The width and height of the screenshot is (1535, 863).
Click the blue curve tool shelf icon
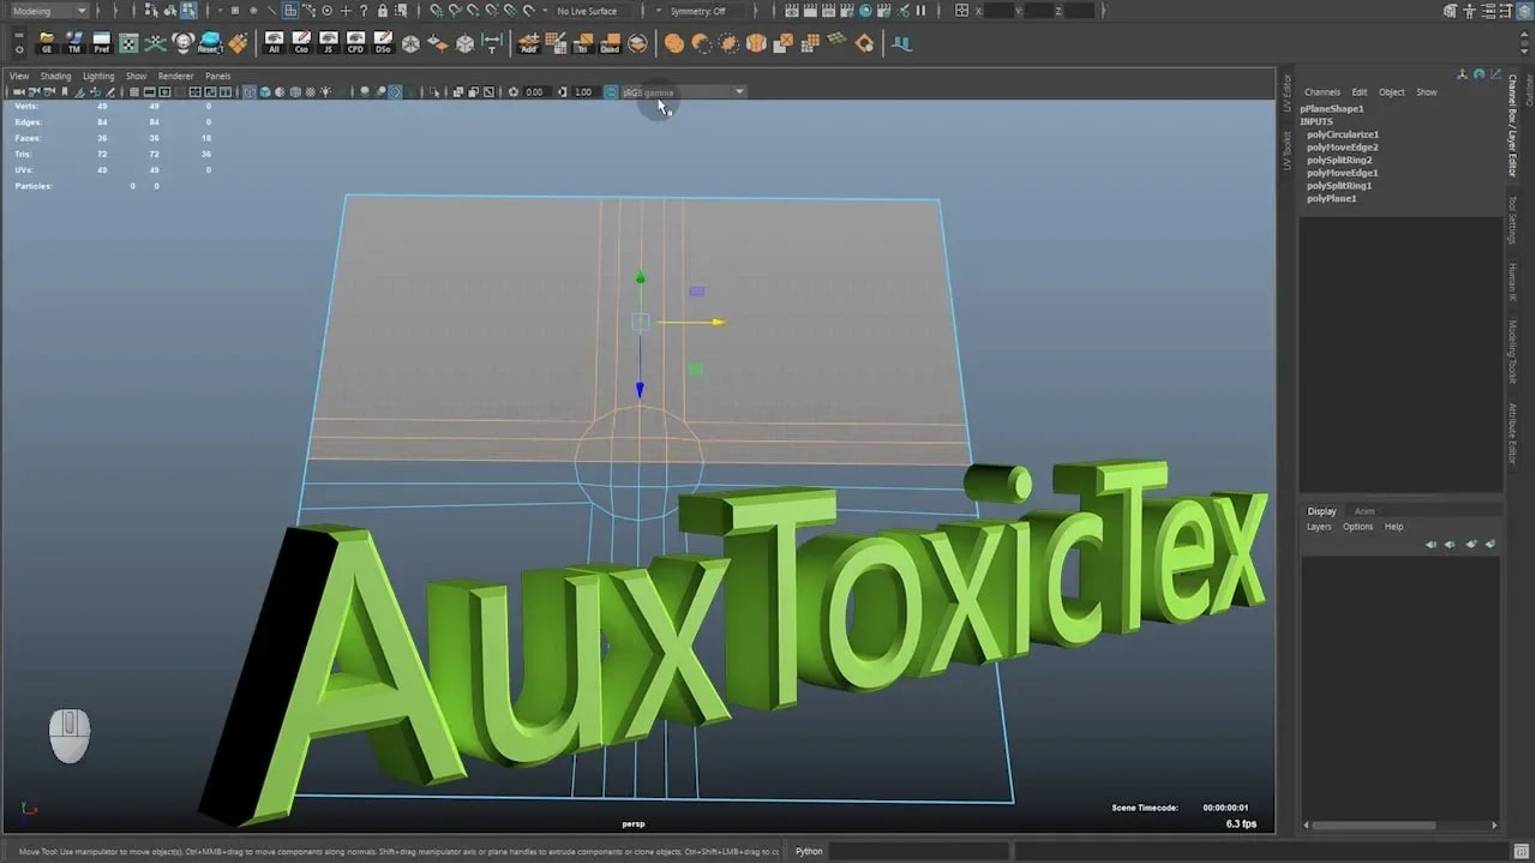click(902, 43)
